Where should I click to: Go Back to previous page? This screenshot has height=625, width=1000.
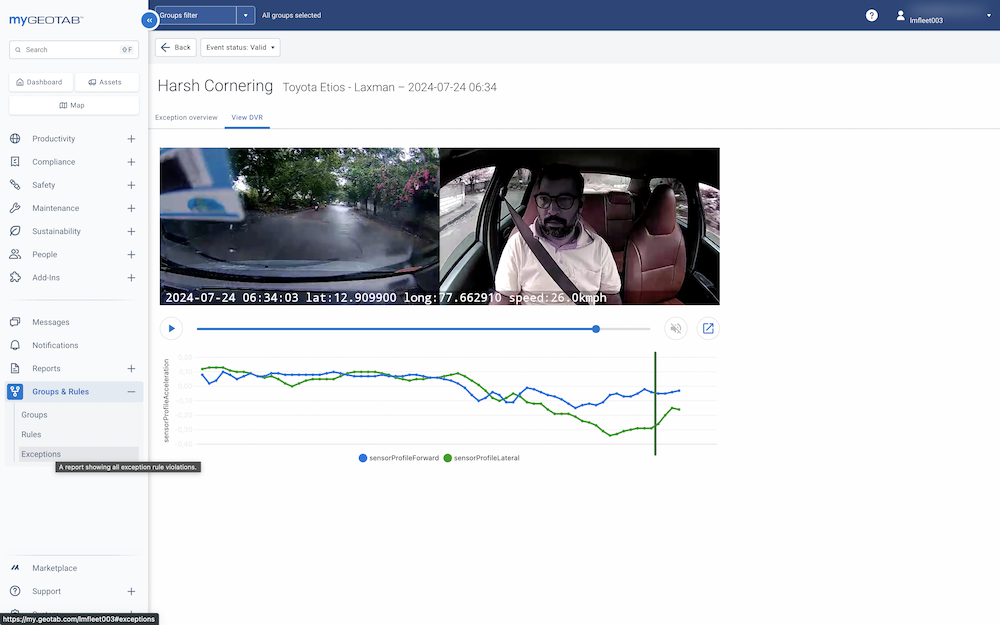coord(175,47)
